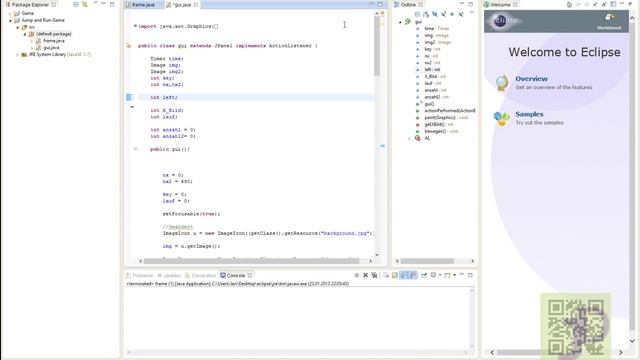
Task: Select bewegen() method in Outline
Action: [441, 131]
